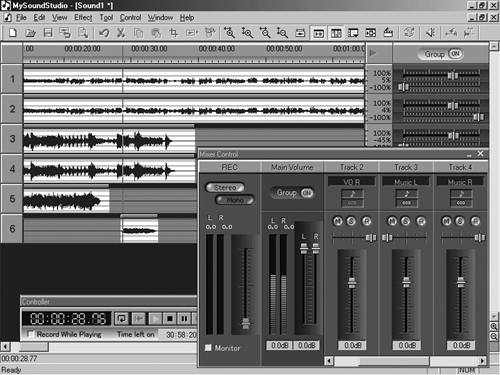
Task: Click the Undo arrow icon
Action: (104, 33)
